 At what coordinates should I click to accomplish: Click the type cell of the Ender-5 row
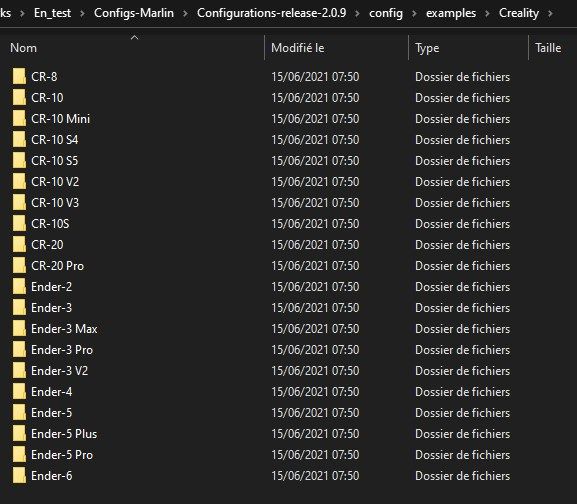point(463,412)
